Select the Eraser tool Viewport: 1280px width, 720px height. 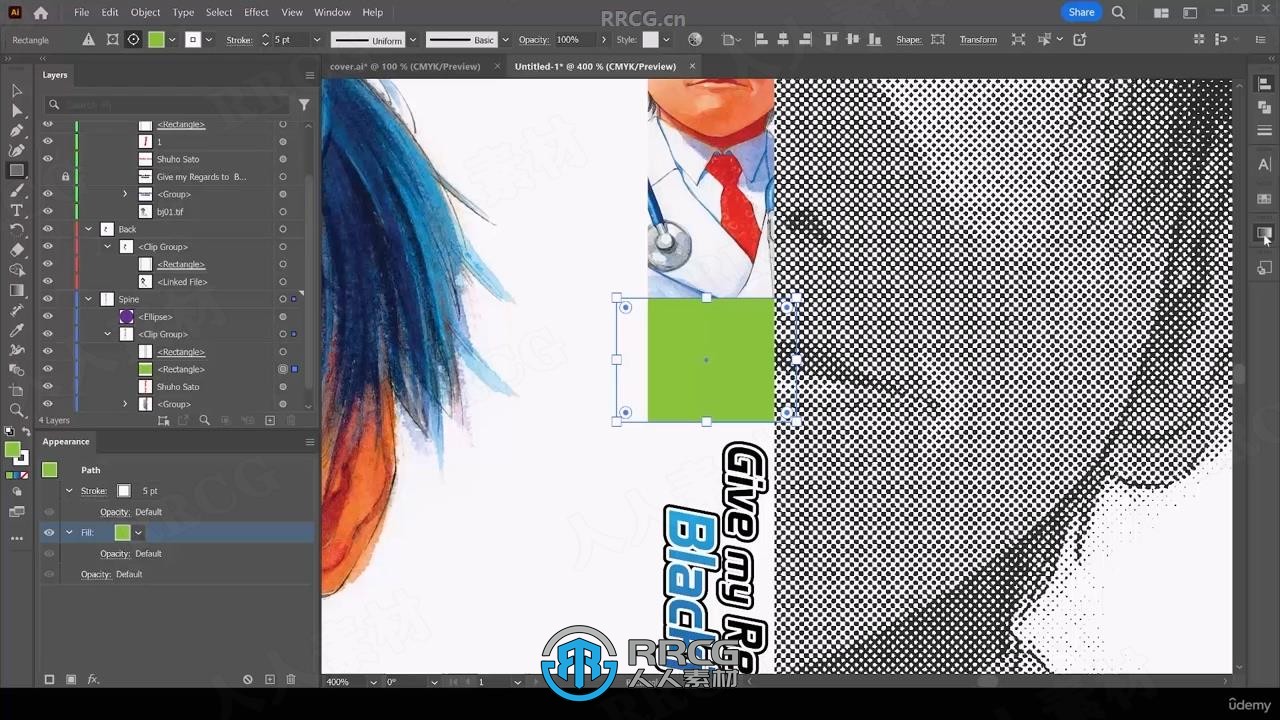(x=17, y=251)
